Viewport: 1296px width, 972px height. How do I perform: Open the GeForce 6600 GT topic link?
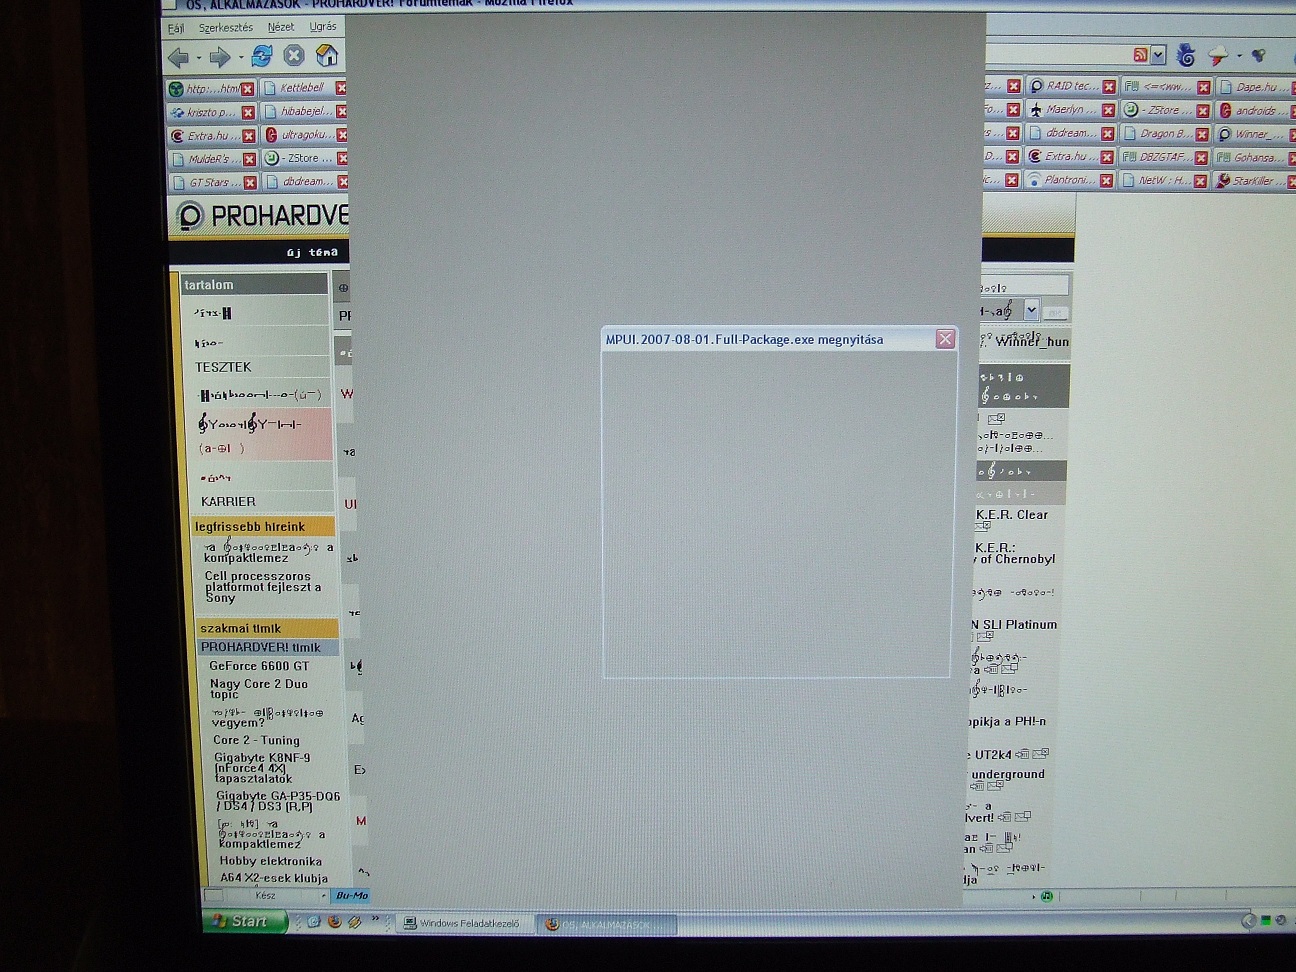[259, 666]
